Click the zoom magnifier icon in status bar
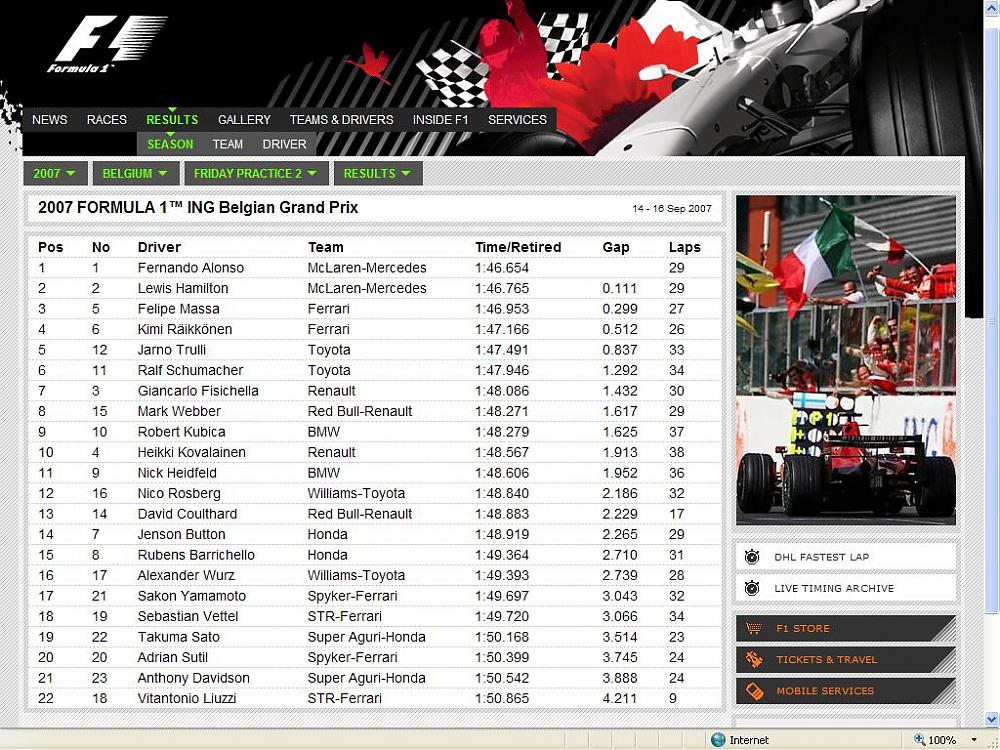The image size is (1000, 750). pos(919,740)
